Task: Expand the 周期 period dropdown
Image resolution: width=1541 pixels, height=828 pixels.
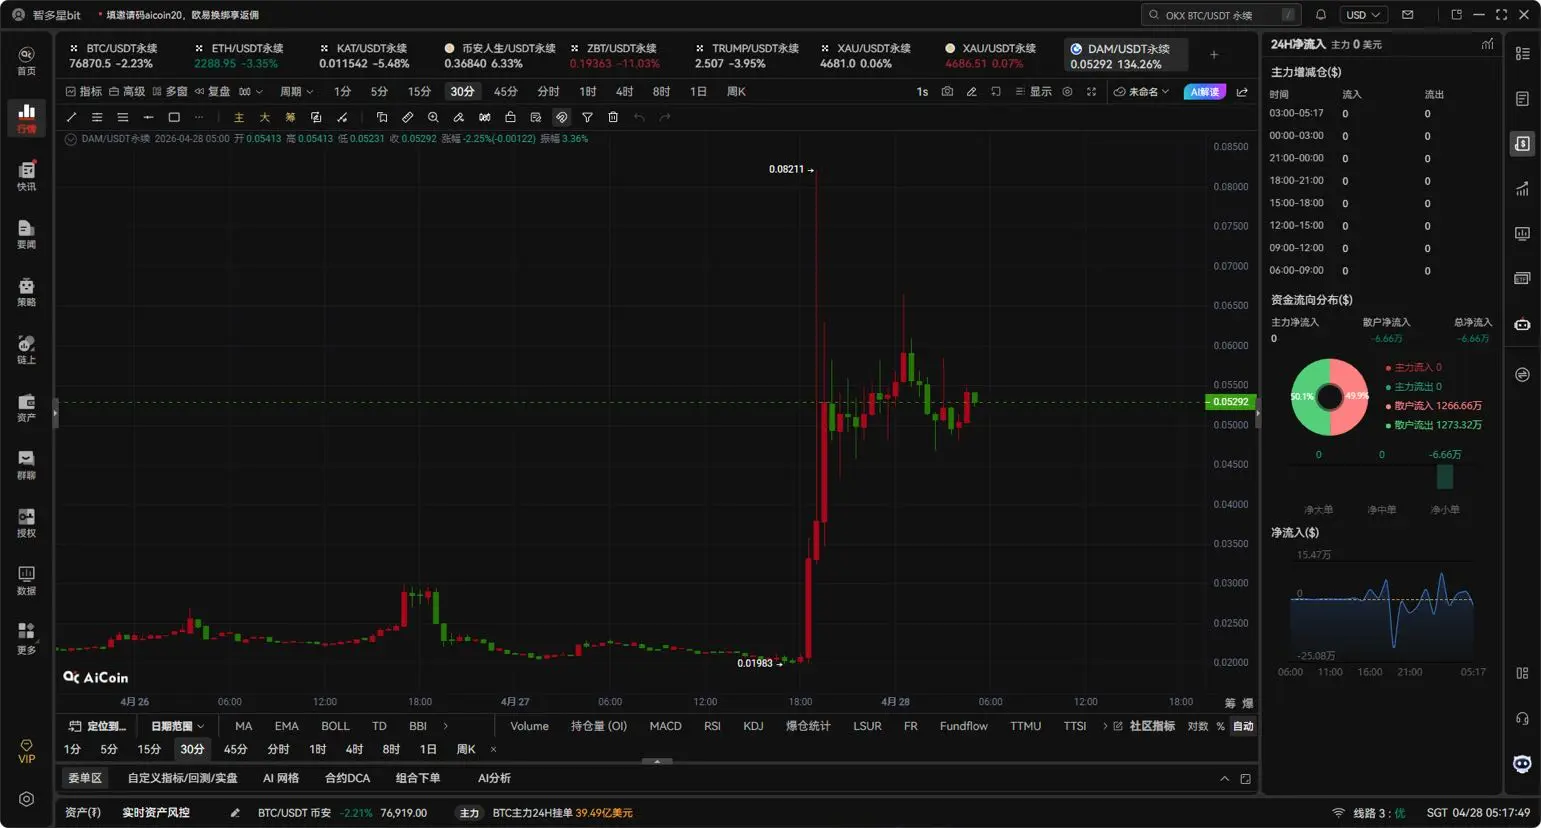Action: 297,91
